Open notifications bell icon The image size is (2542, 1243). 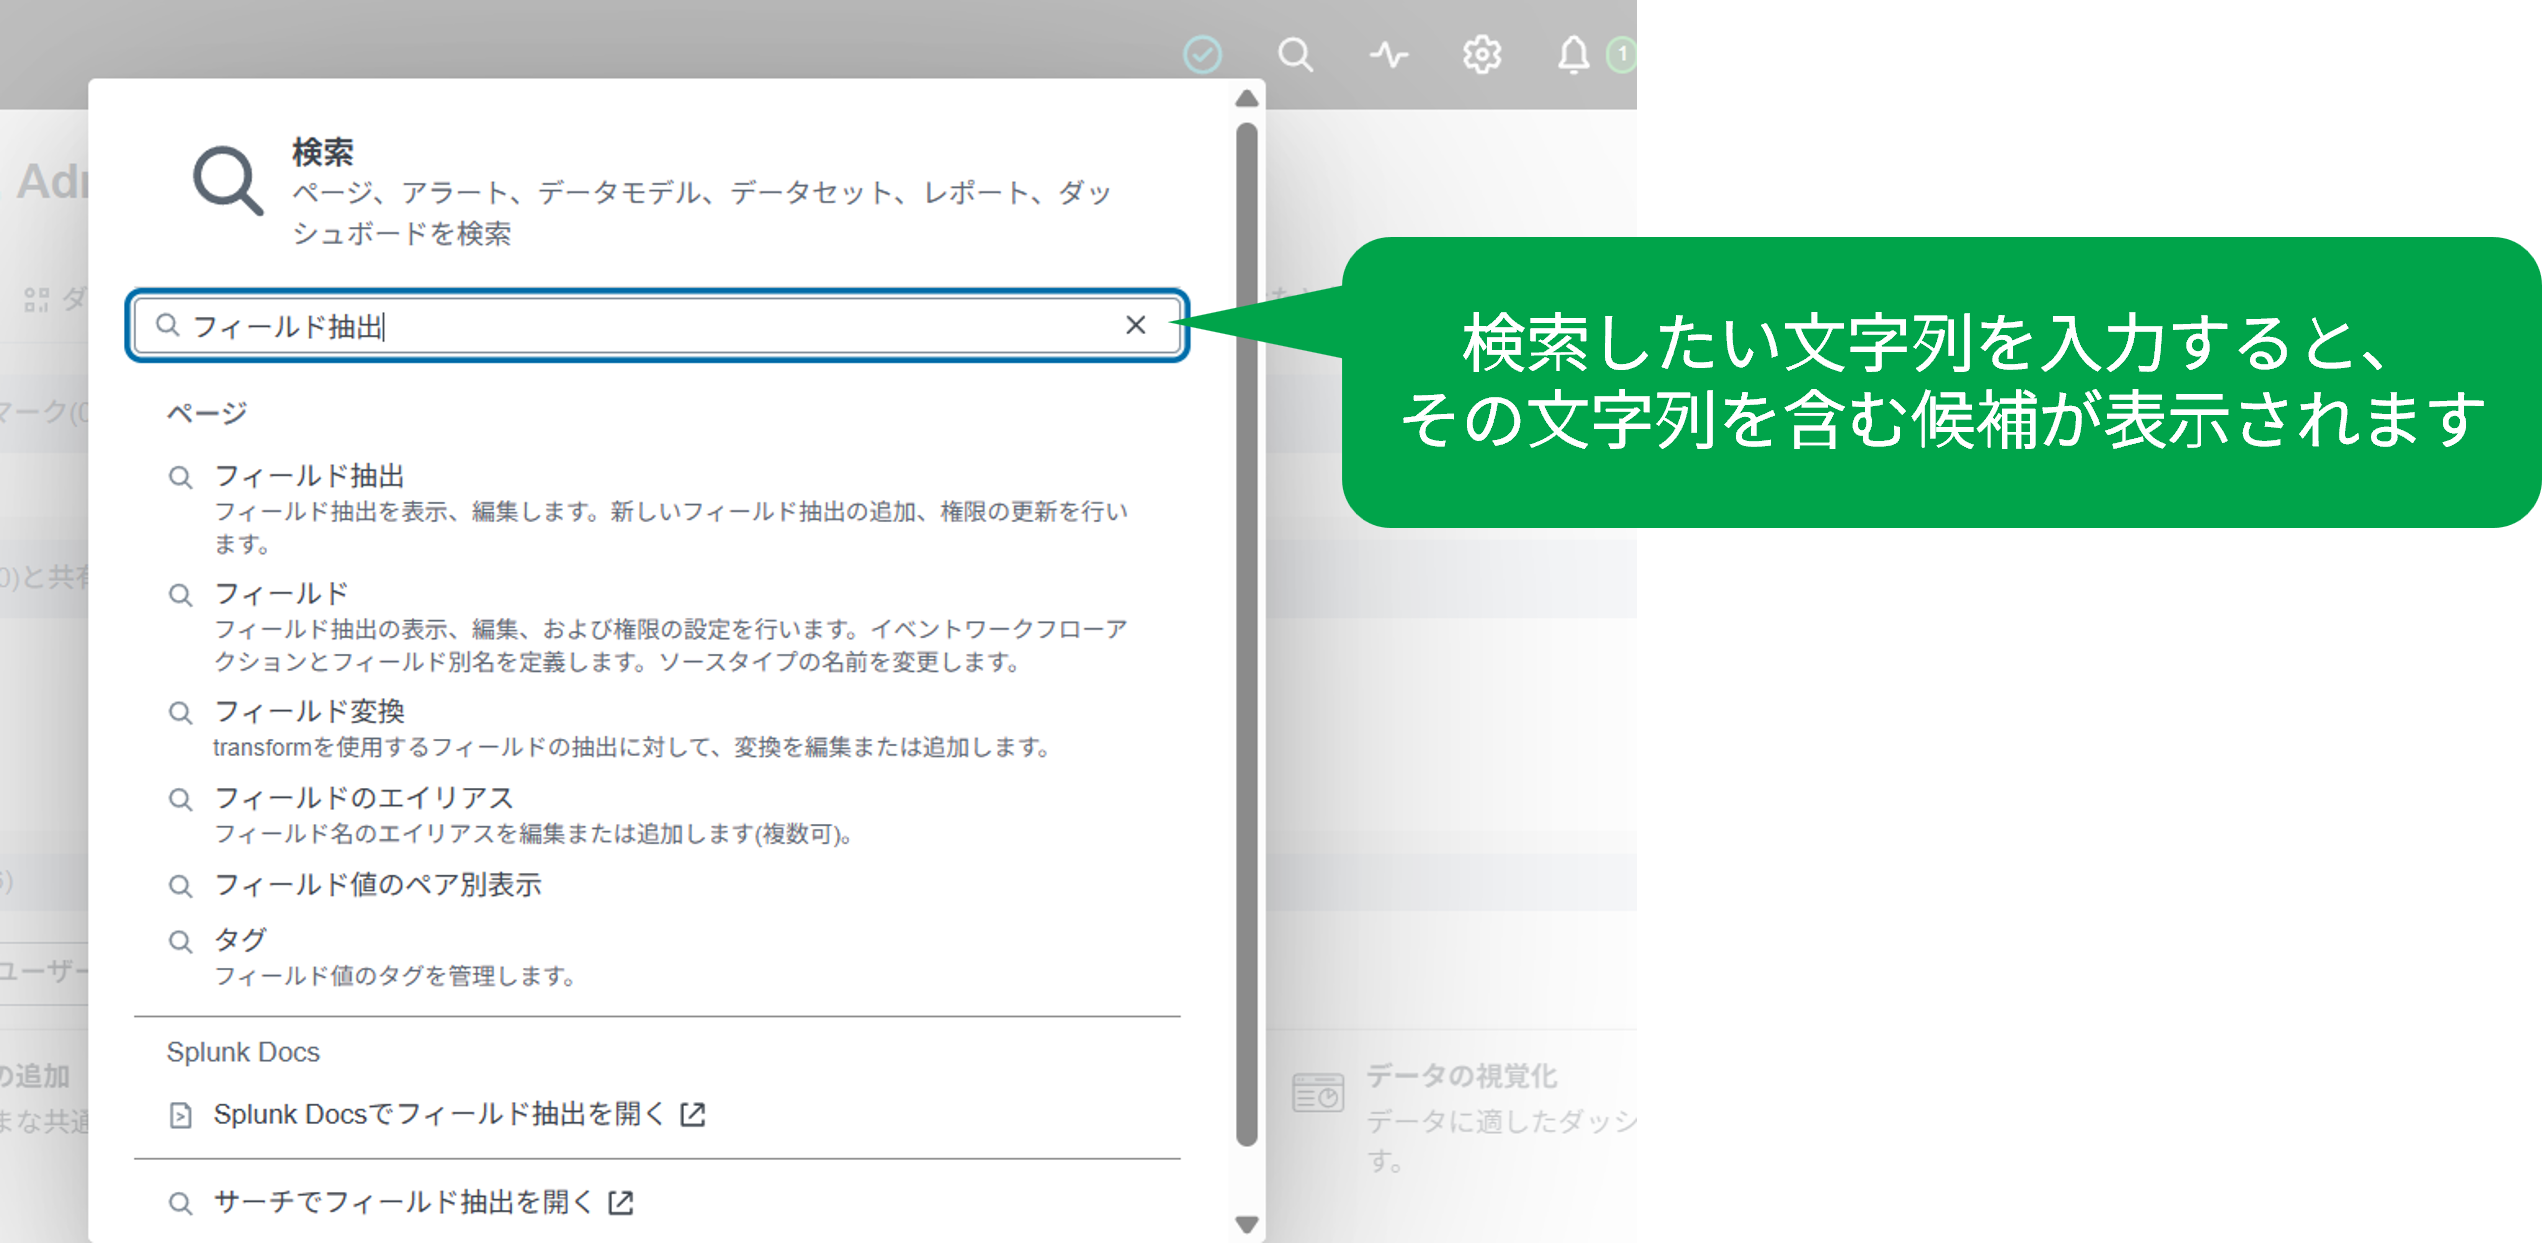tap(1573, 54)
